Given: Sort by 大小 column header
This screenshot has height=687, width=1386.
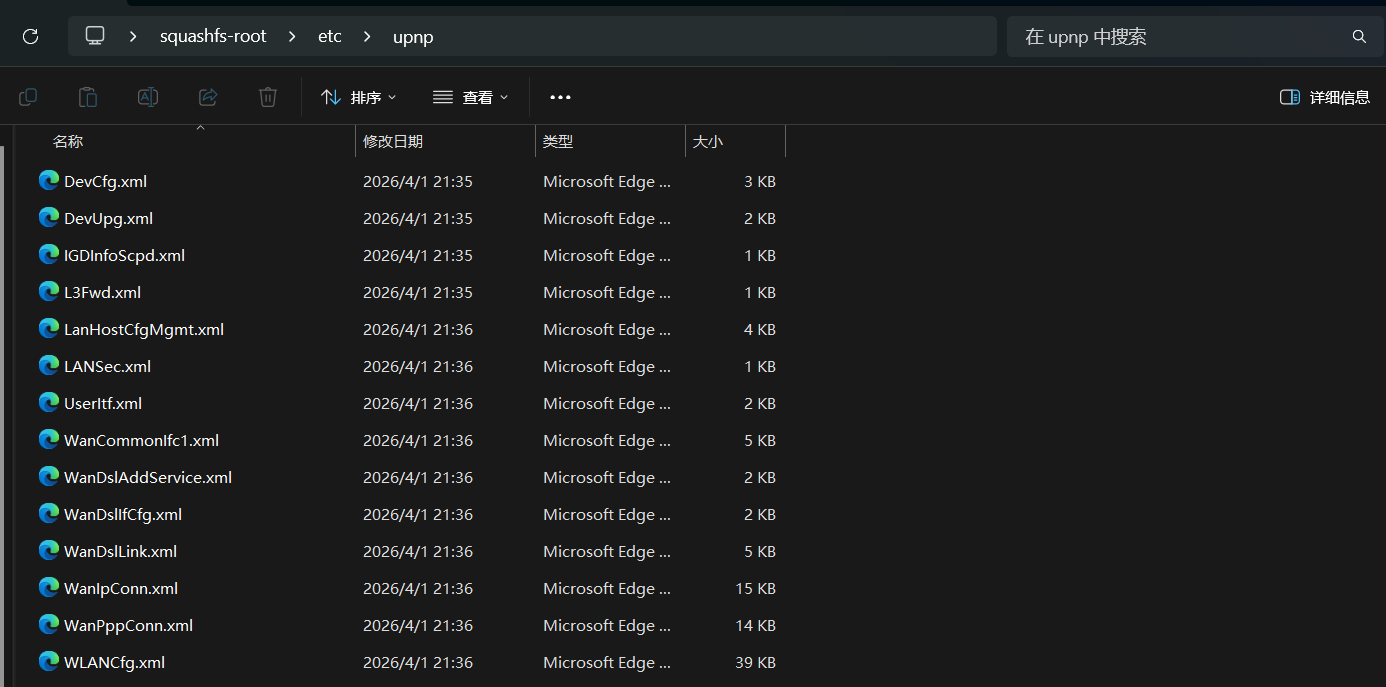Looking at the screenshot, I should (x=708, y=142).
